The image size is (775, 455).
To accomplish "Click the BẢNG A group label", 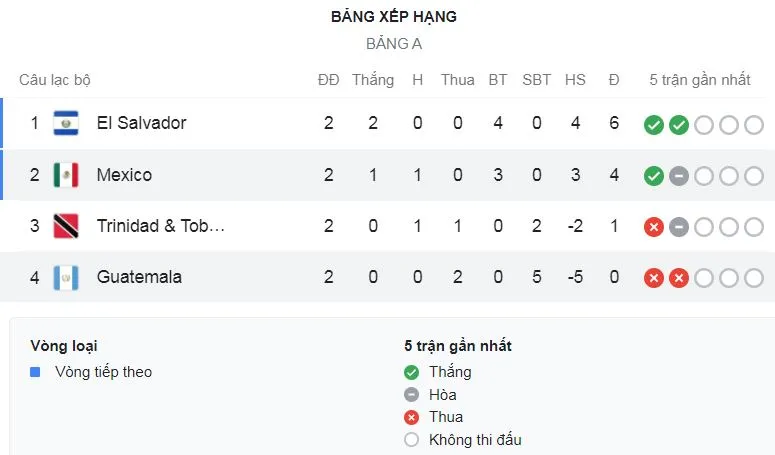I will 394,44.
